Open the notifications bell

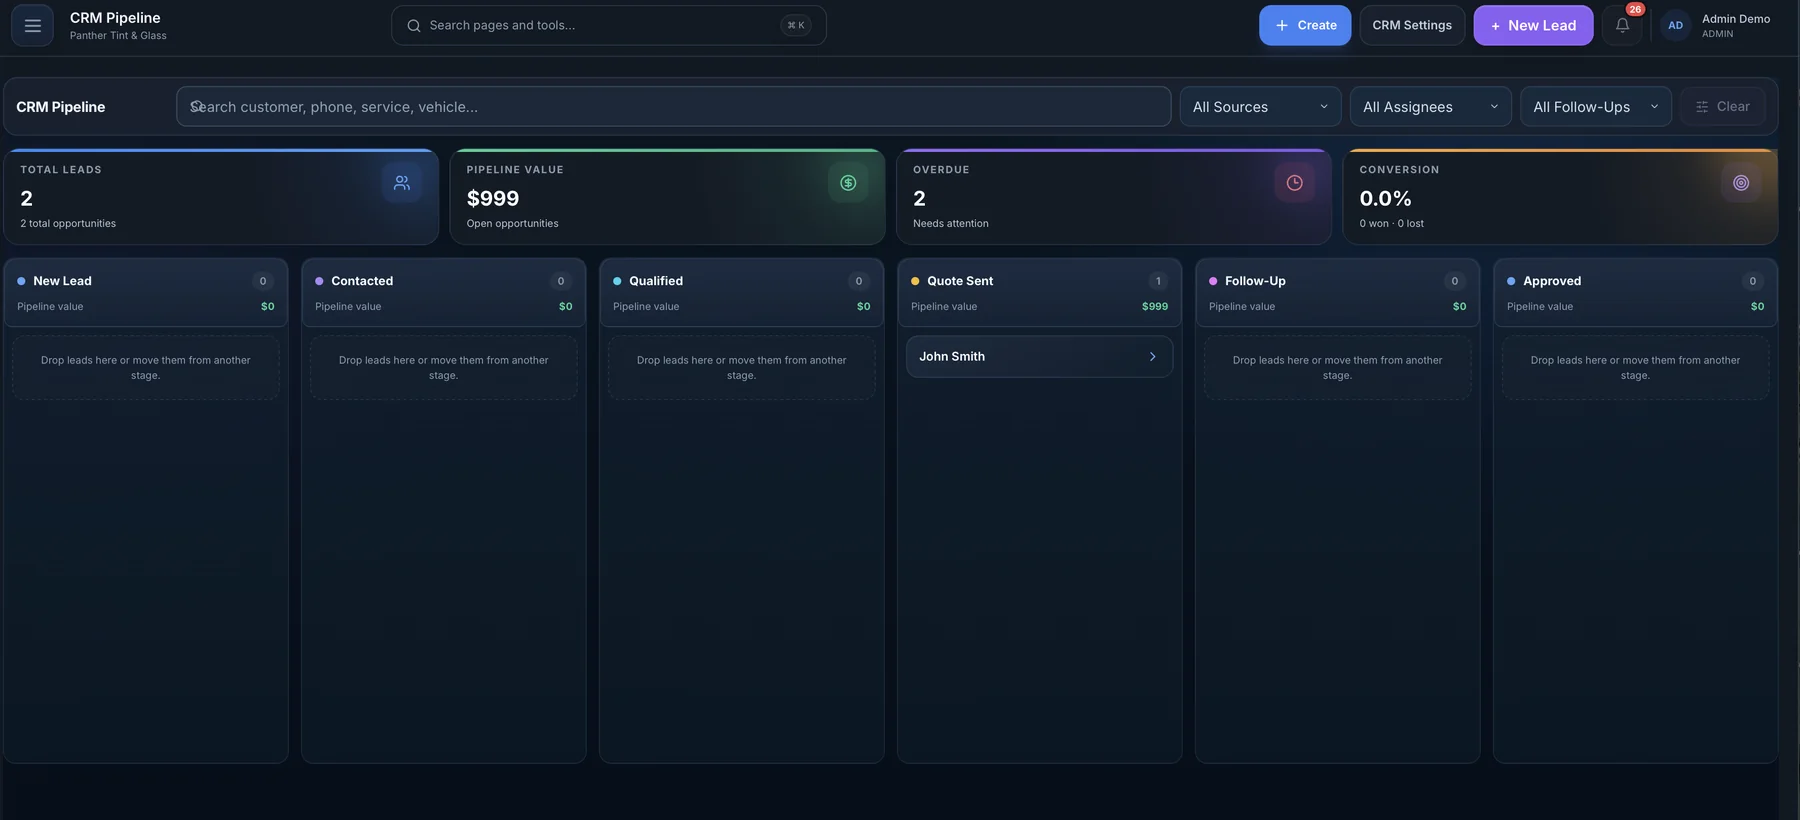point(1622,26)
